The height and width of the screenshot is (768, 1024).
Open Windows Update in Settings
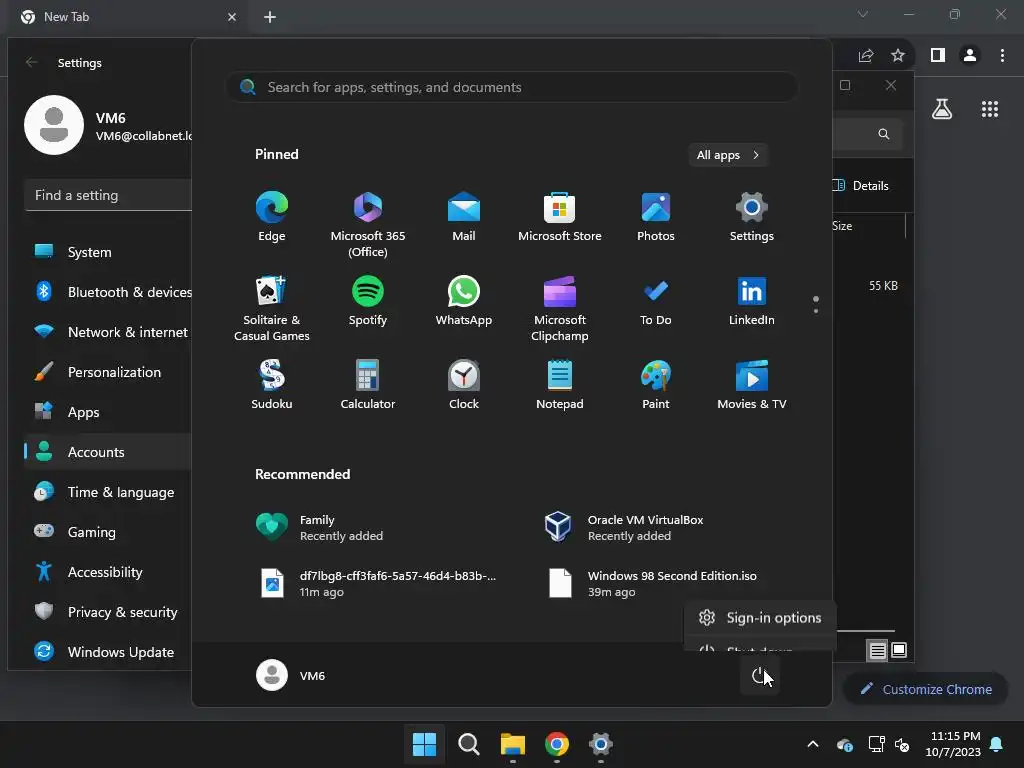108,652
